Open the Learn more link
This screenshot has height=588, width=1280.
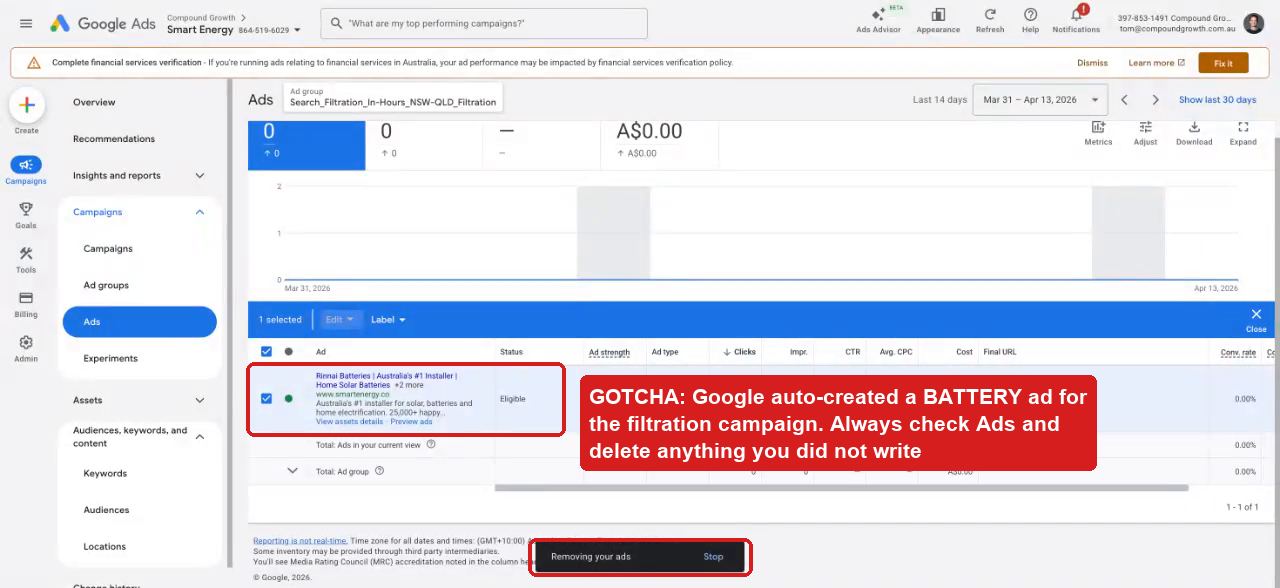[x=1156, y=63]
